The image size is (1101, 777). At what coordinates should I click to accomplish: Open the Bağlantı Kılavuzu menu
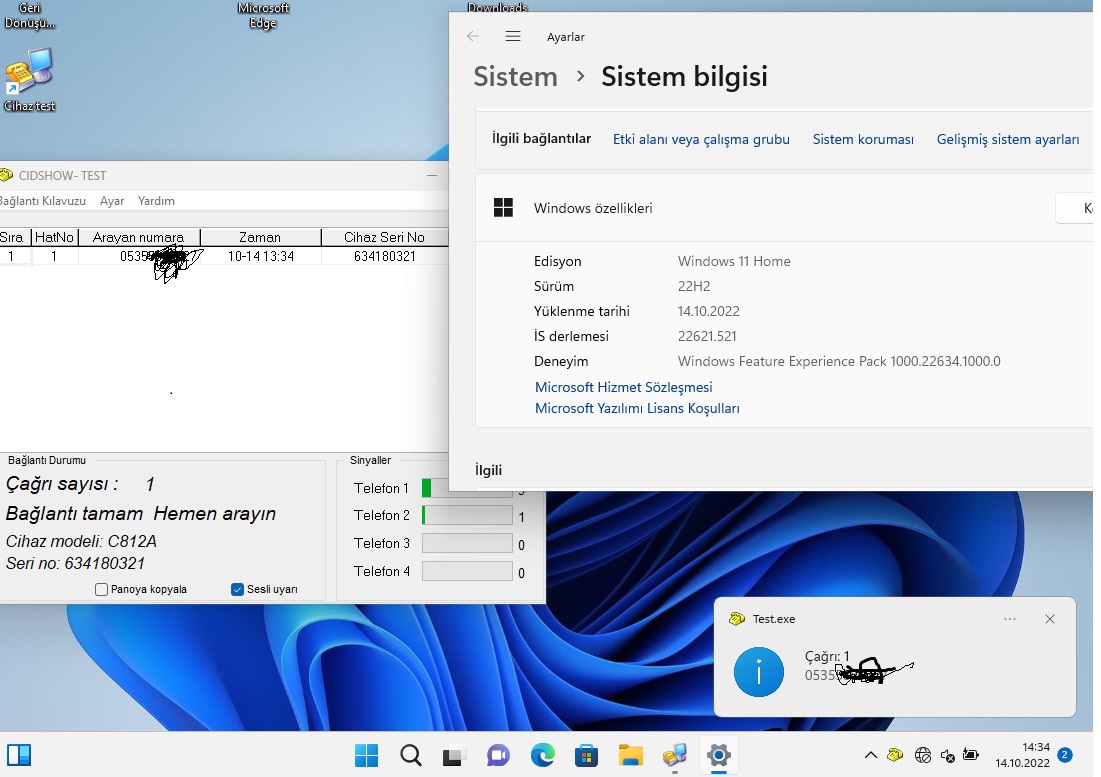pos(43,201)
